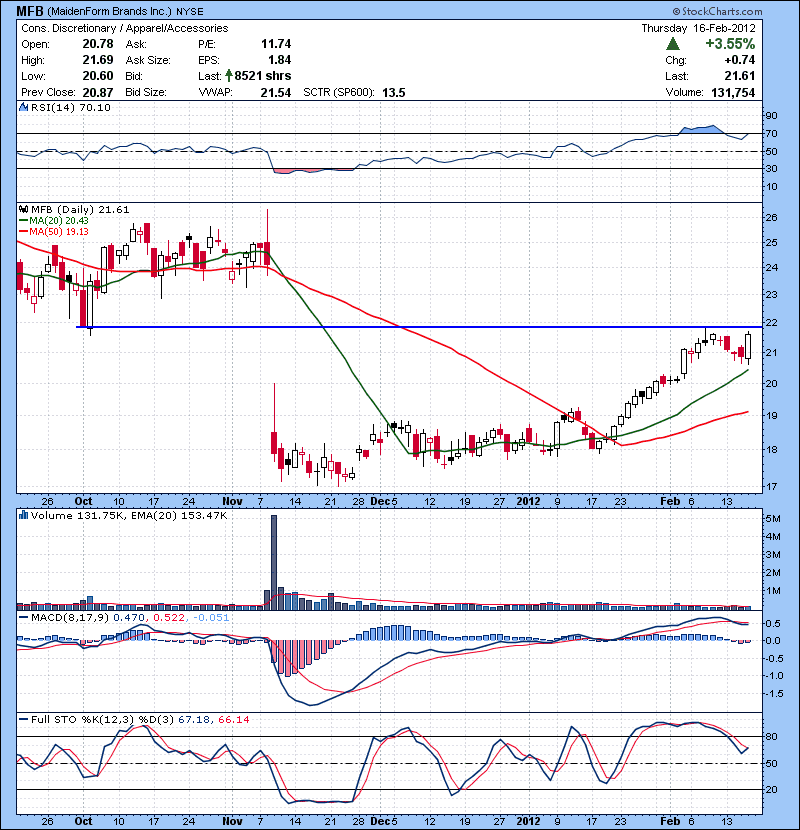800x830 pixels.
Task: Click the MACD value 0.470
Action: click(129, 618)
